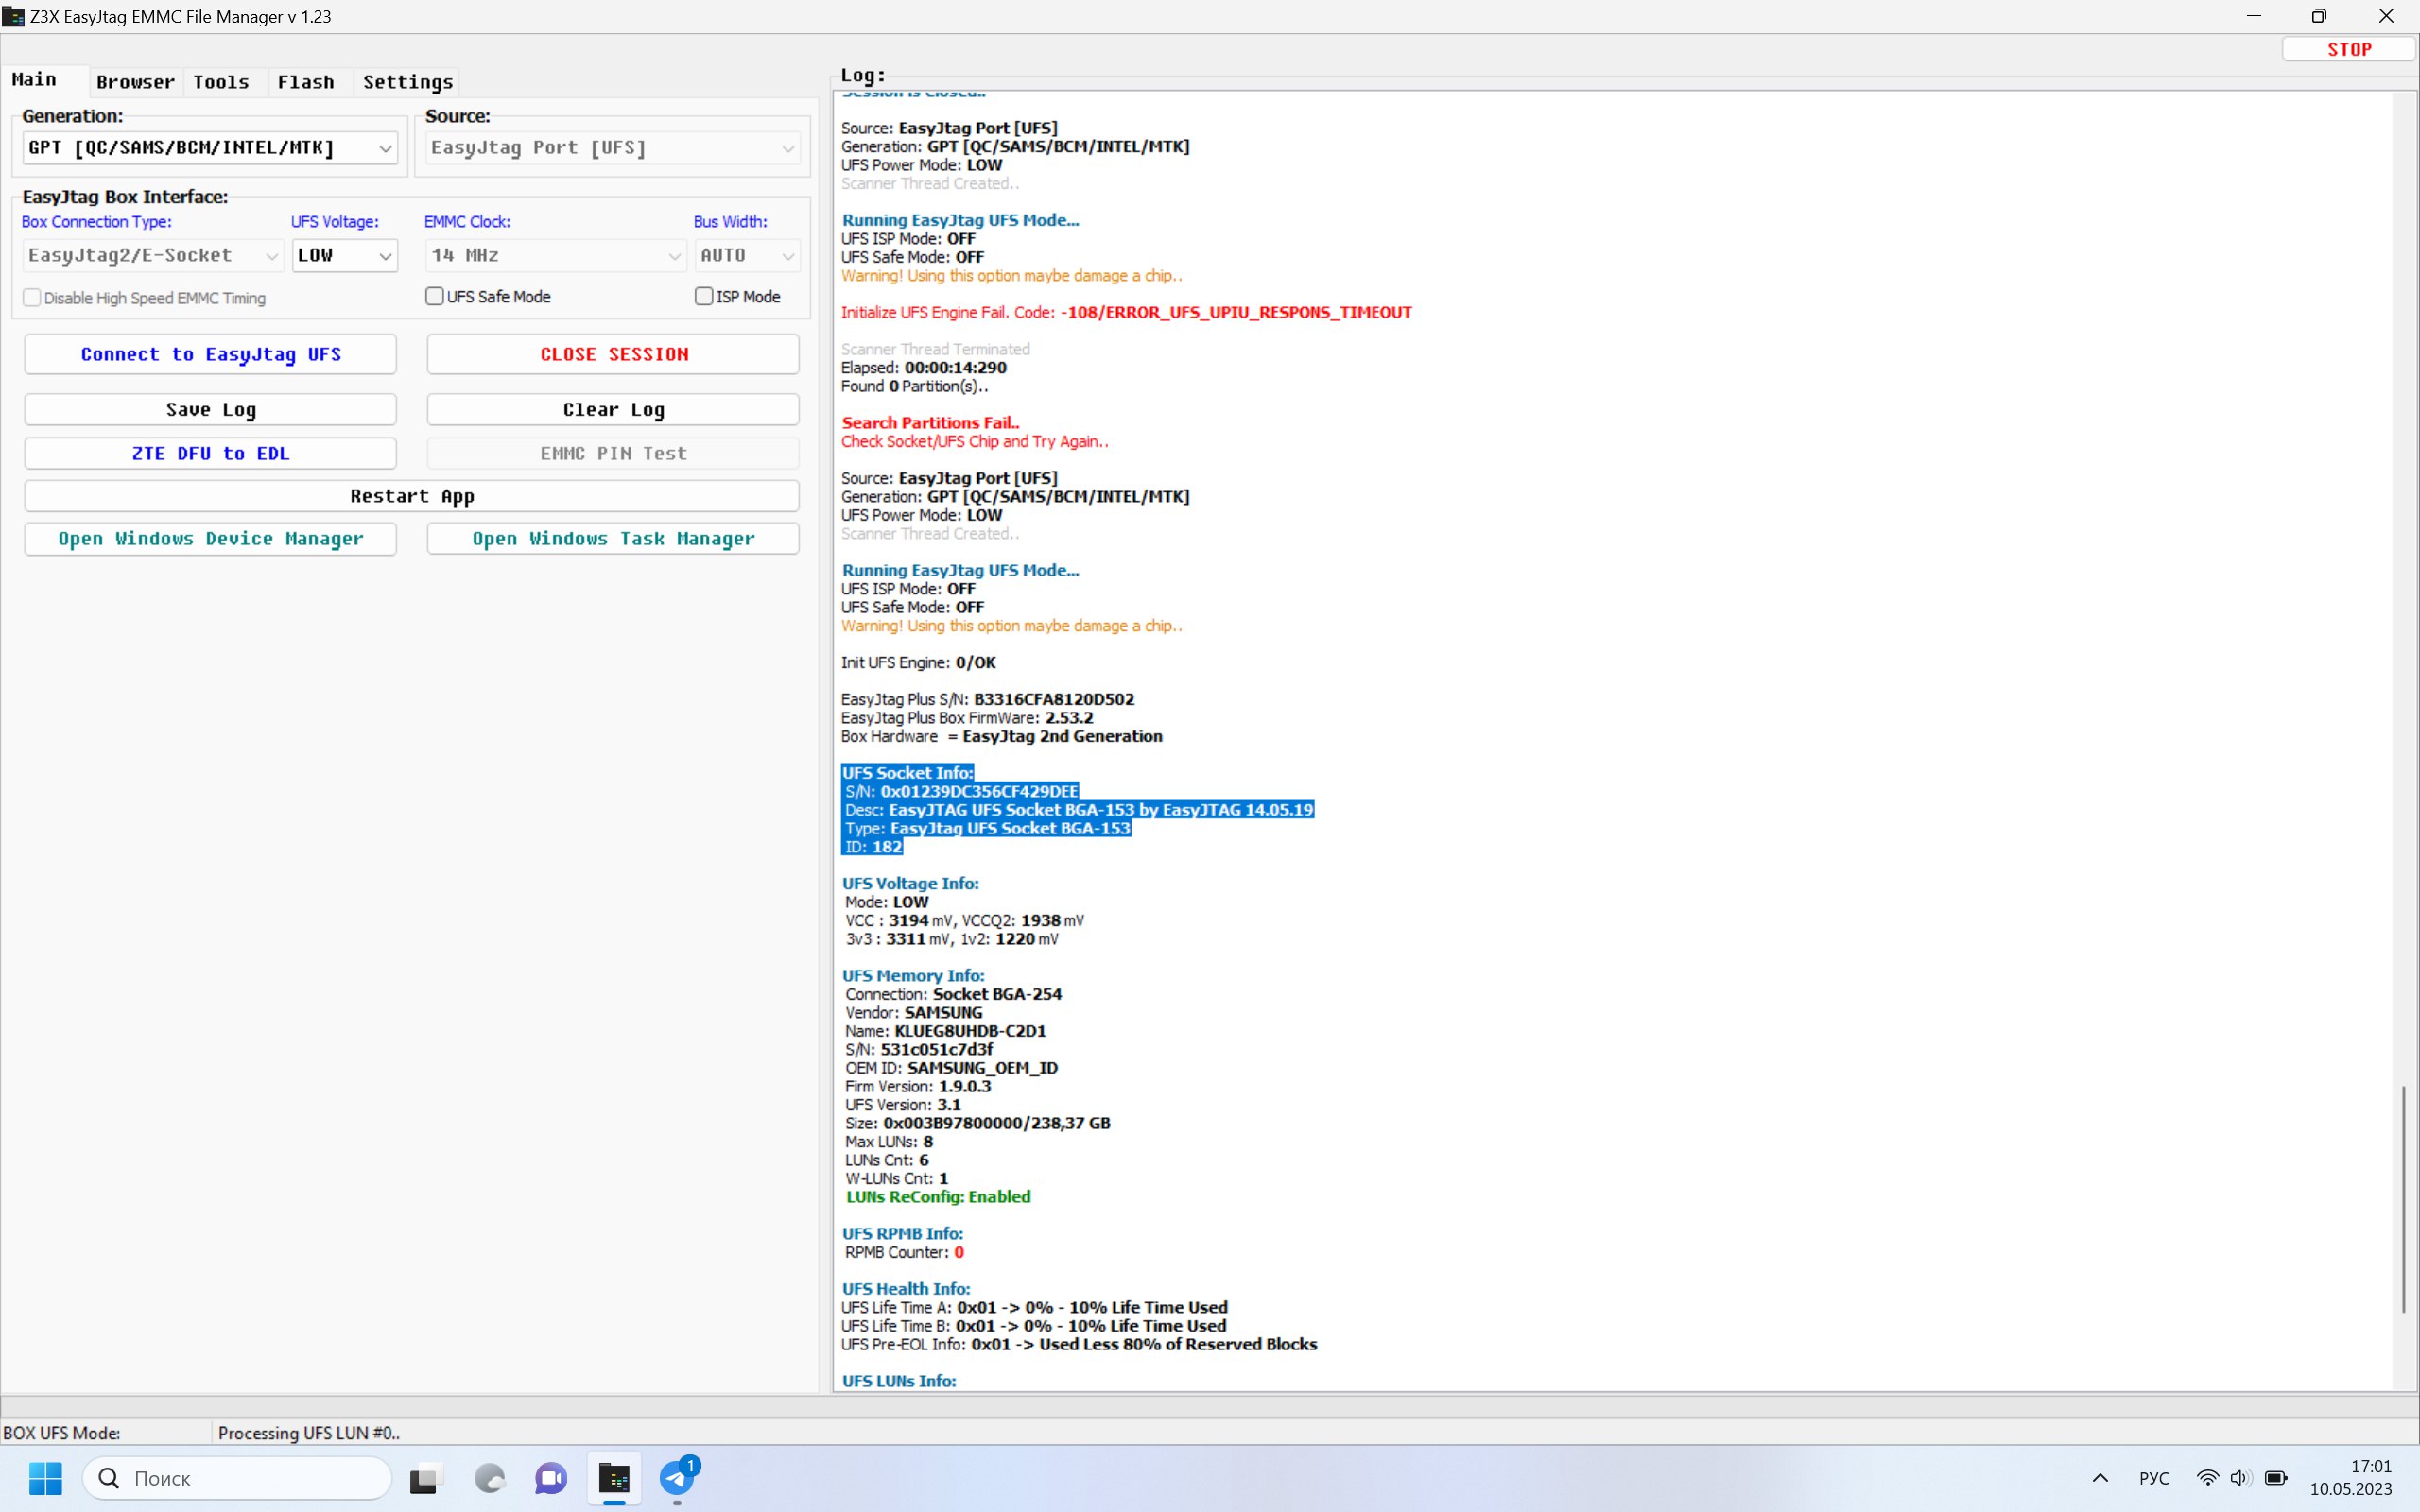Click log line "Name: KLUEG8UHDB-C2D1"

tap(945, 1031)
